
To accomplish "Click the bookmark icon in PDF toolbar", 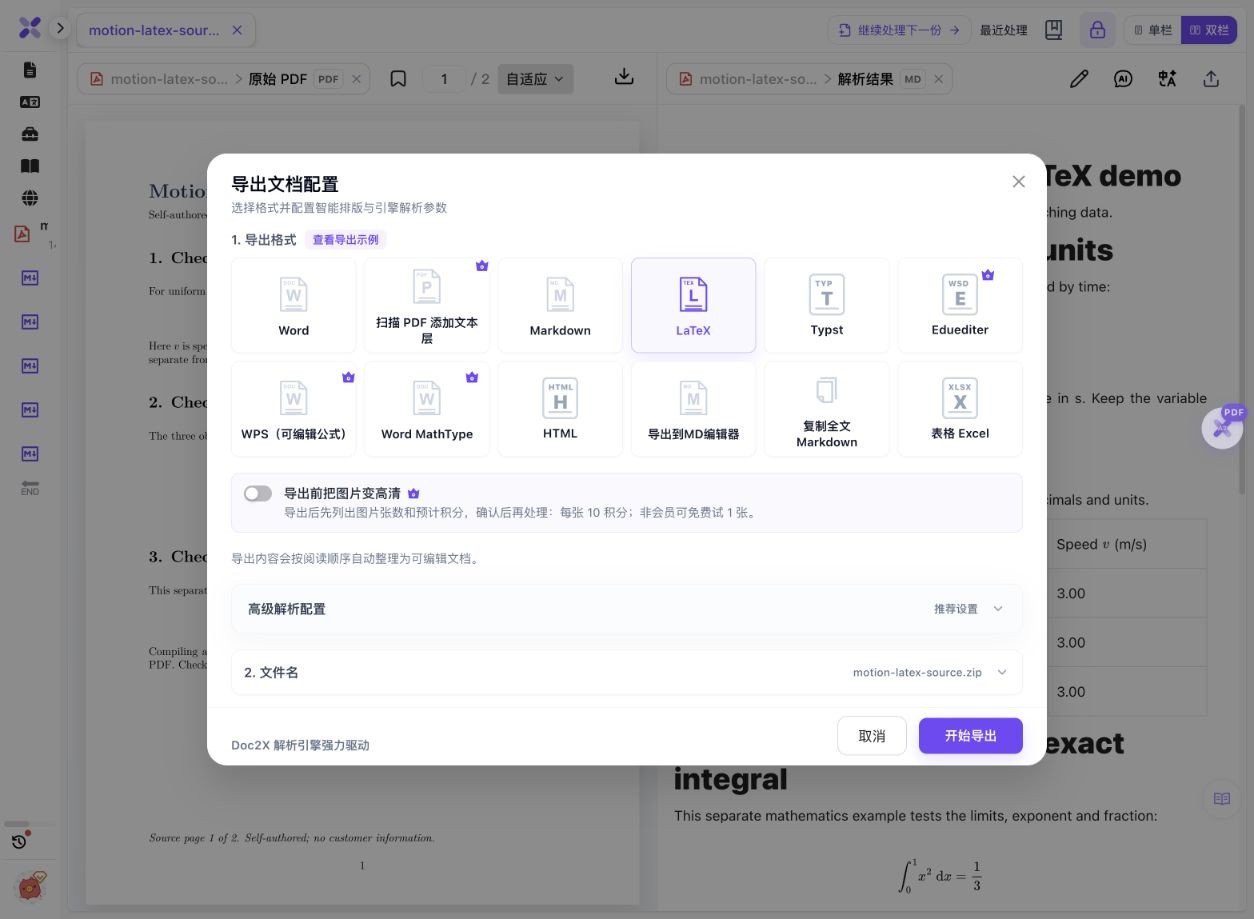I will 398,79.
